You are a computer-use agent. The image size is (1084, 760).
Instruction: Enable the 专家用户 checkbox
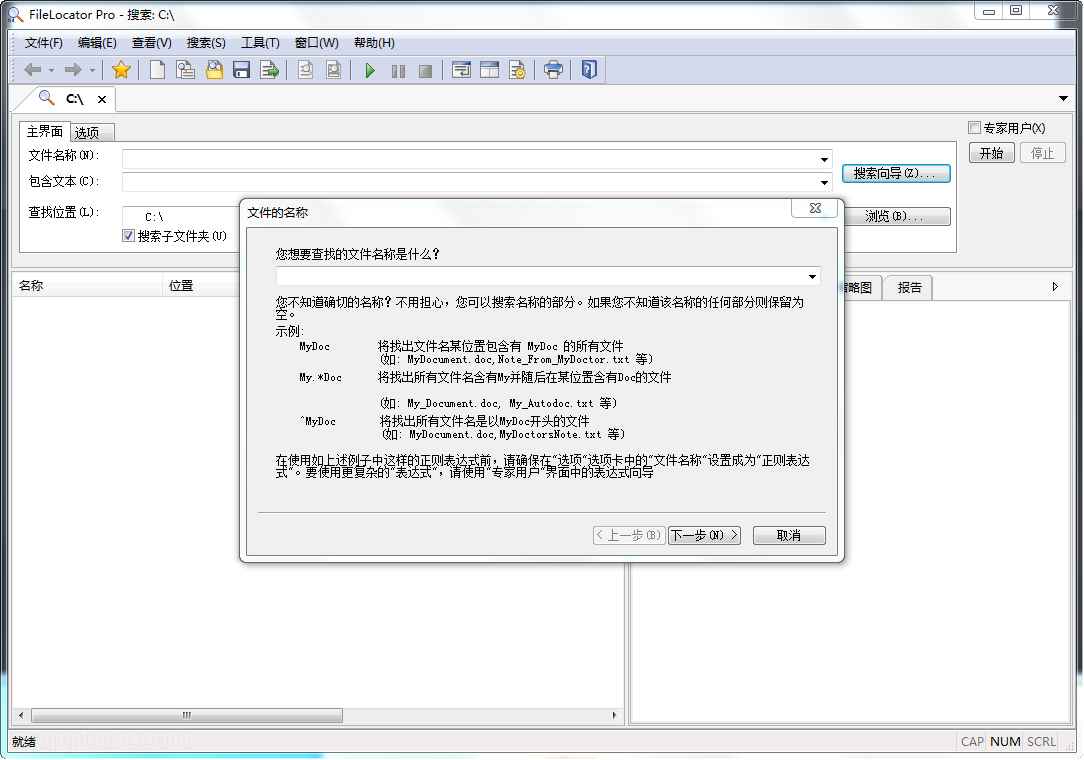click(975, 128)
